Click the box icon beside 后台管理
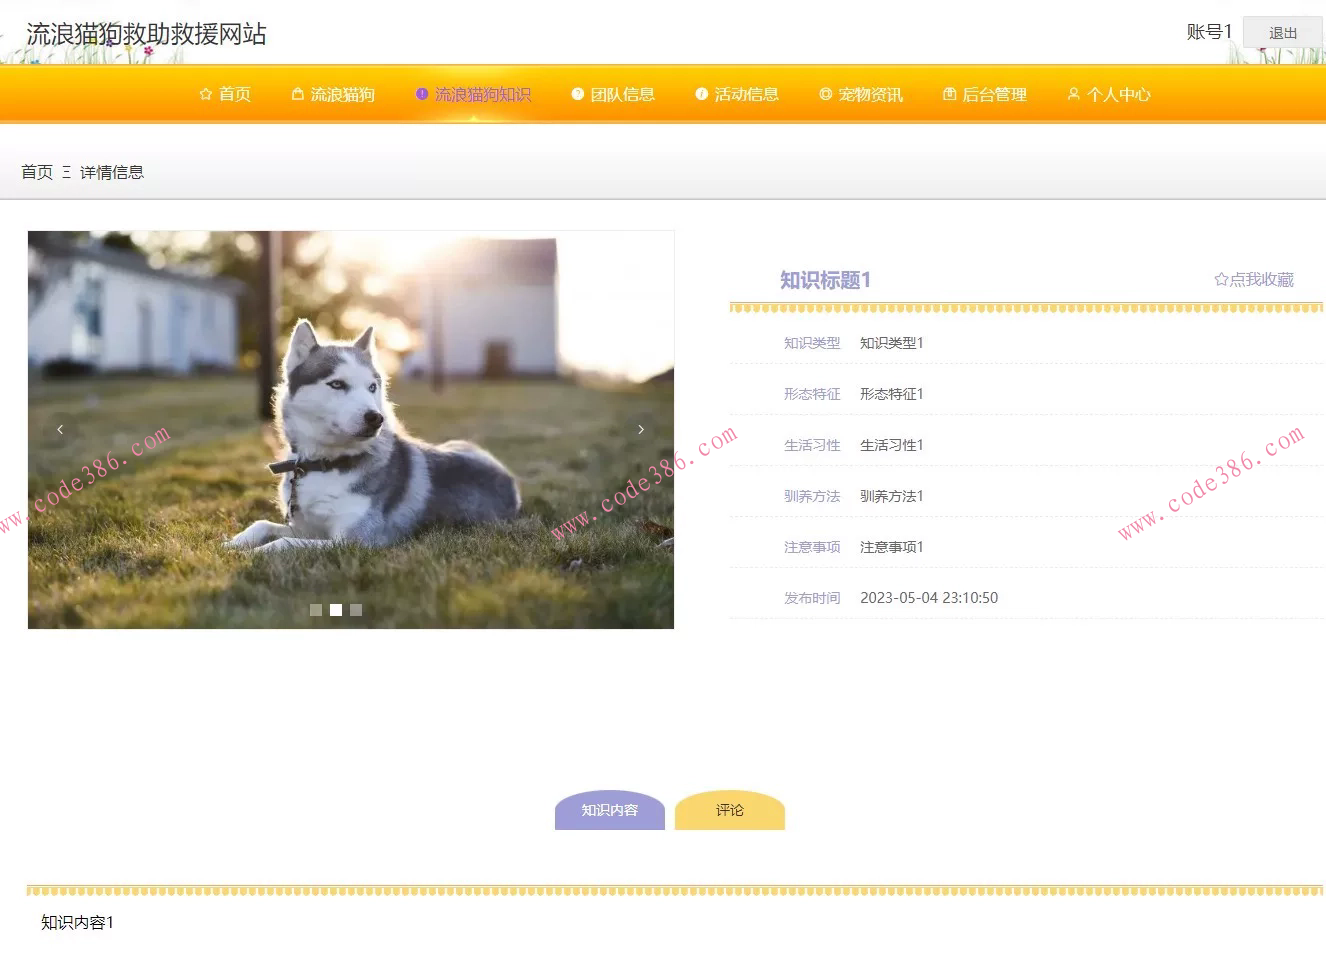This screenshot has height=963, width=1326. (x=950, y=94)
